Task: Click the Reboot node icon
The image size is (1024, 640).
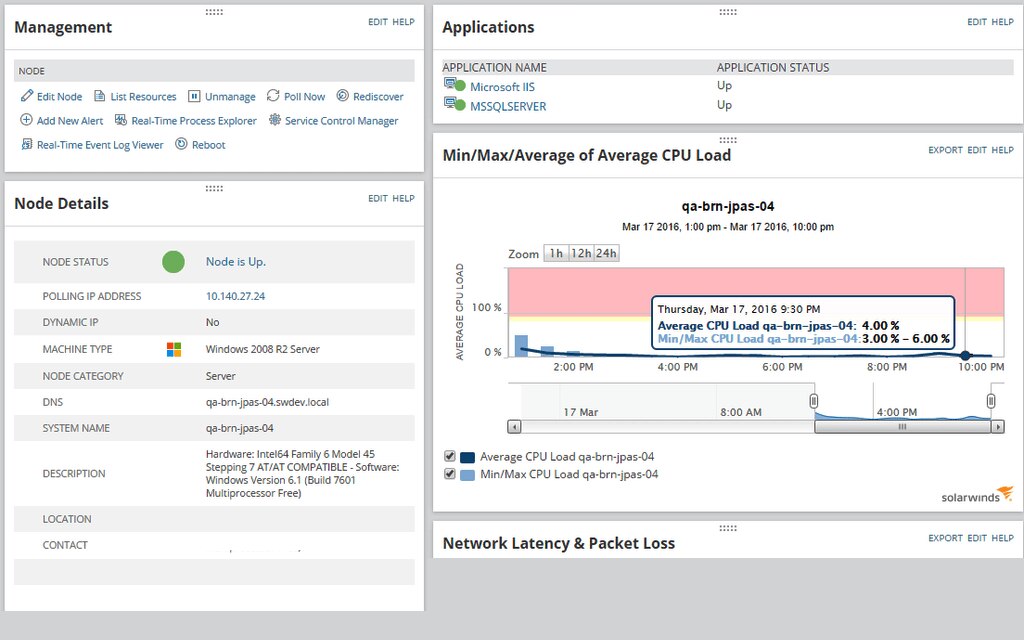Action: (181, 145)
